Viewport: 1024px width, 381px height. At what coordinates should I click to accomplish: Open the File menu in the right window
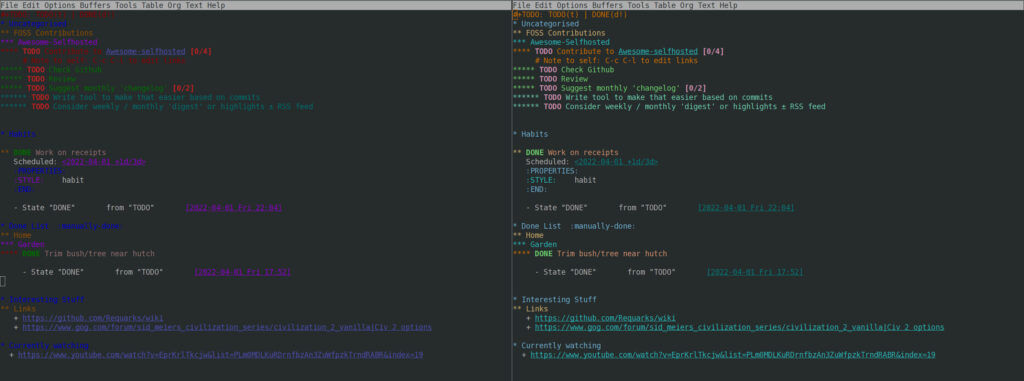click(521, 5)
